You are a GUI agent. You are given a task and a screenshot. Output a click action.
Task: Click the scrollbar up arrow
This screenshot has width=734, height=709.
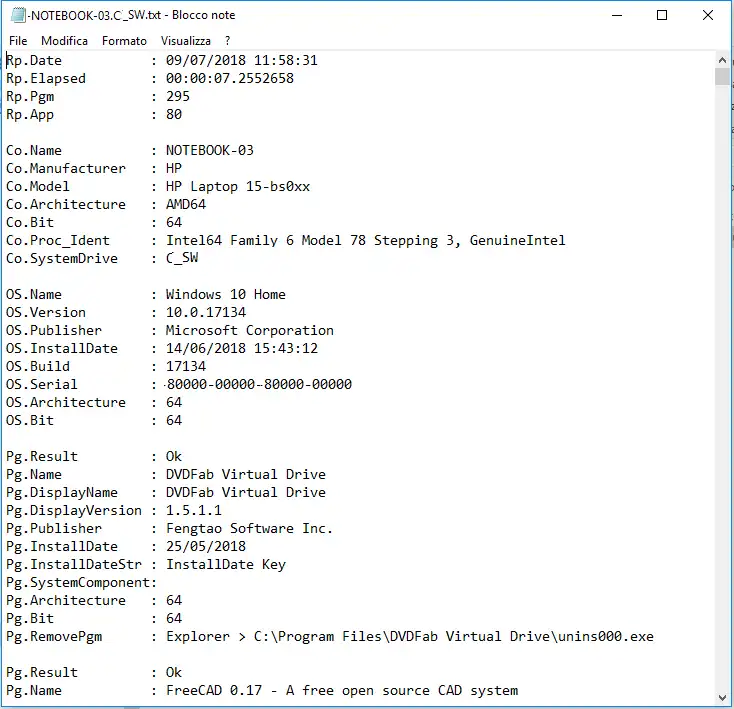722,60
